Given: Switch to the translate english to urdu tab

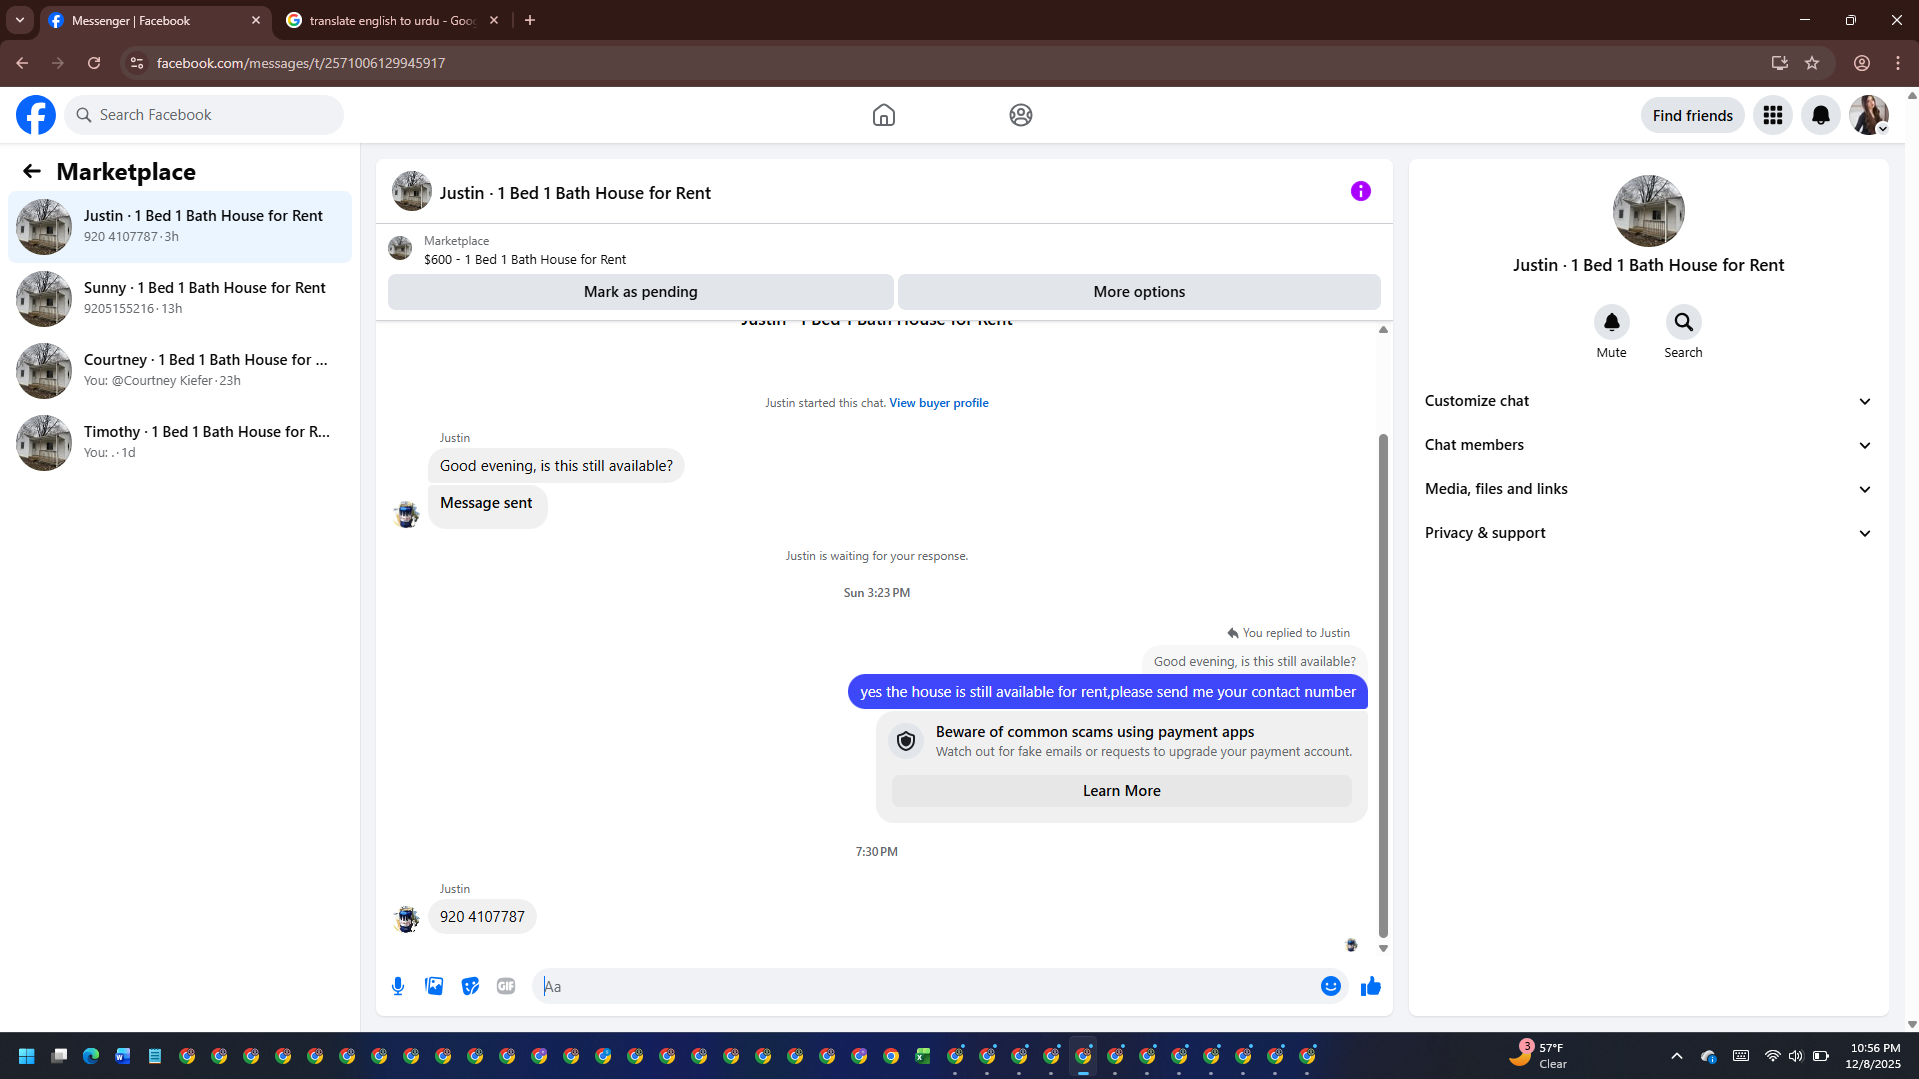Looking at the screenshot, I should click(391, 20).
